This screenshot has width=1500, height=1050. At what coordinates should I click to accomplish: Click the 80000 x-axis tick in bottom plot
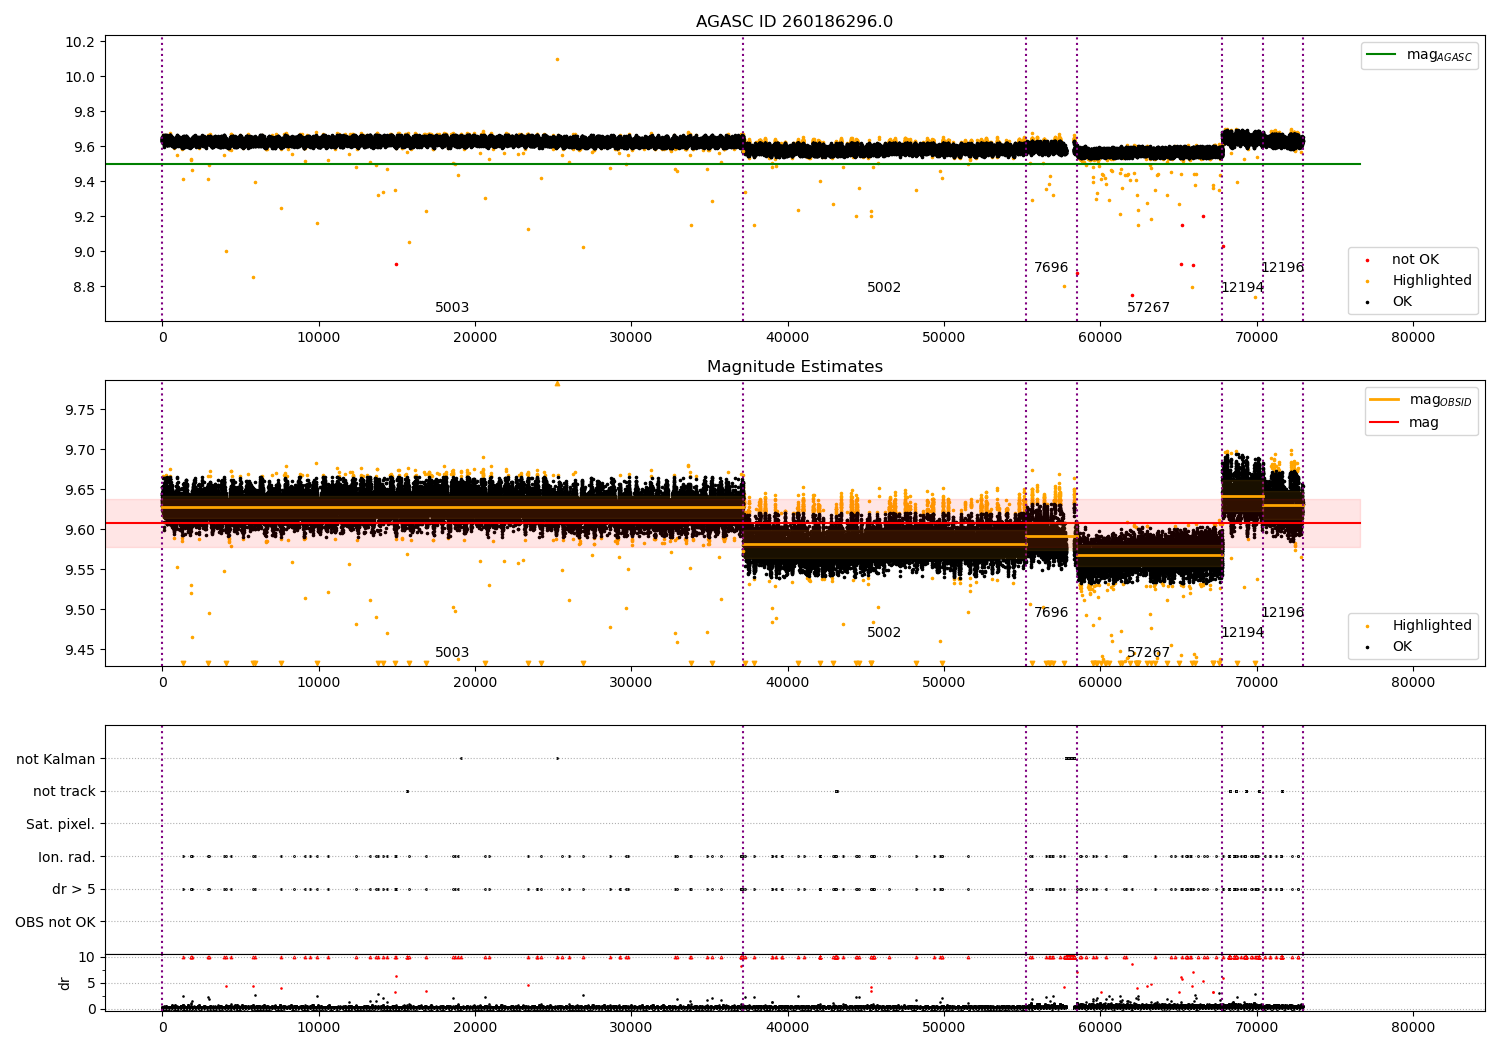coord(1413,1027)
